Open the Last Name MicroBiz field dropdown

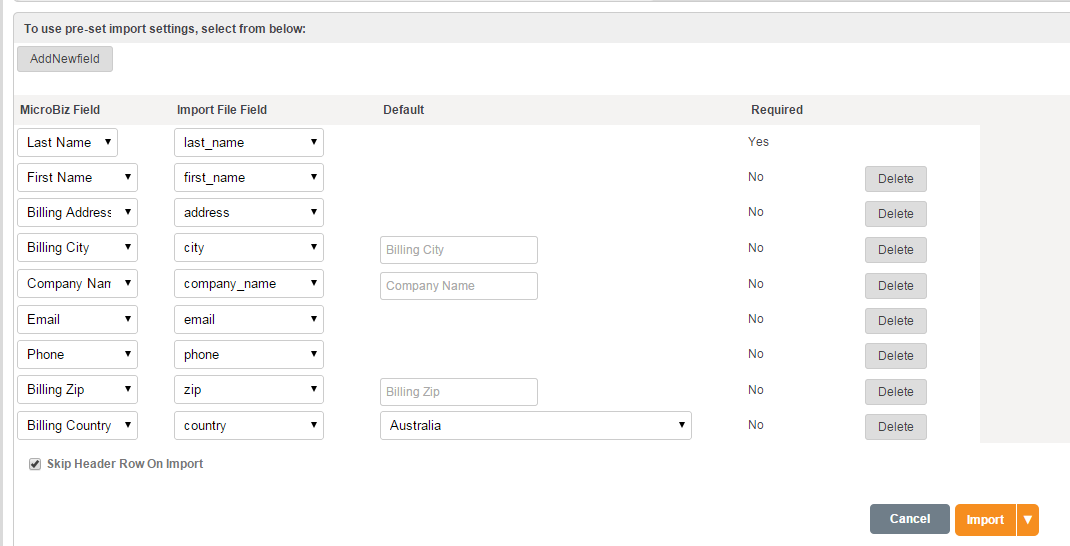pos(67,142)
